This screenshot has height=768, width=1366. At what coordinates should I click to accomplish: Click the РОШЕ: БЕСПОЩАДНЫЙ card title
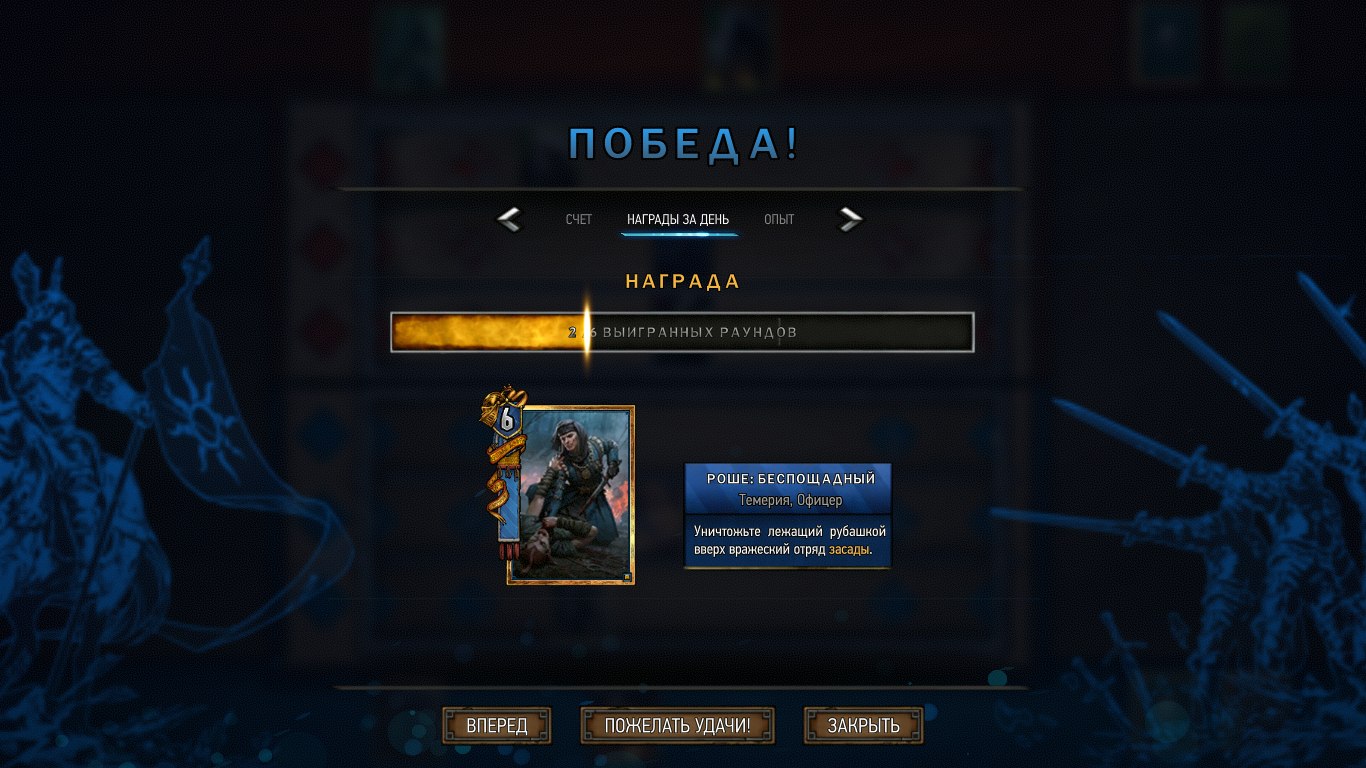[791, 479]
